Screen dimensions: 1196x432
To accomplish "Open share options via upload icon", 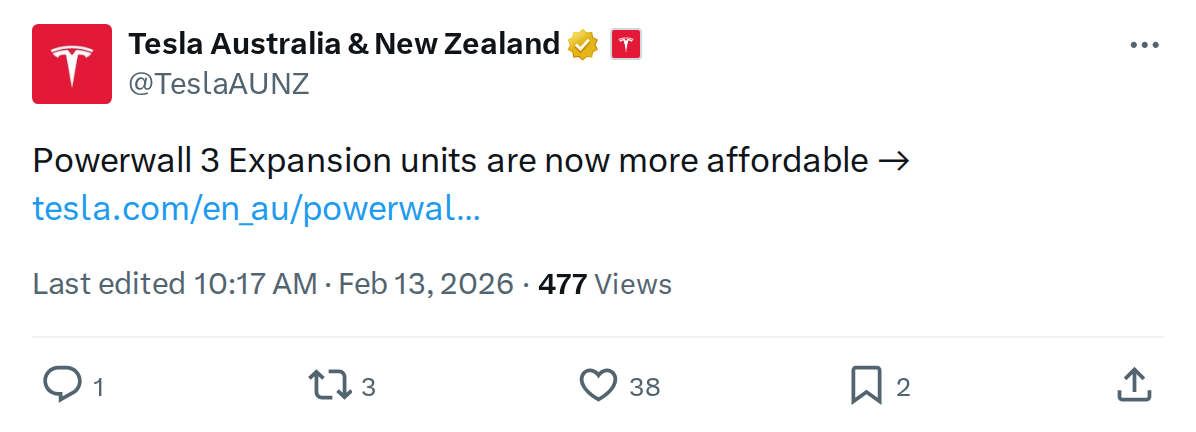I will tap(1131, 385).
